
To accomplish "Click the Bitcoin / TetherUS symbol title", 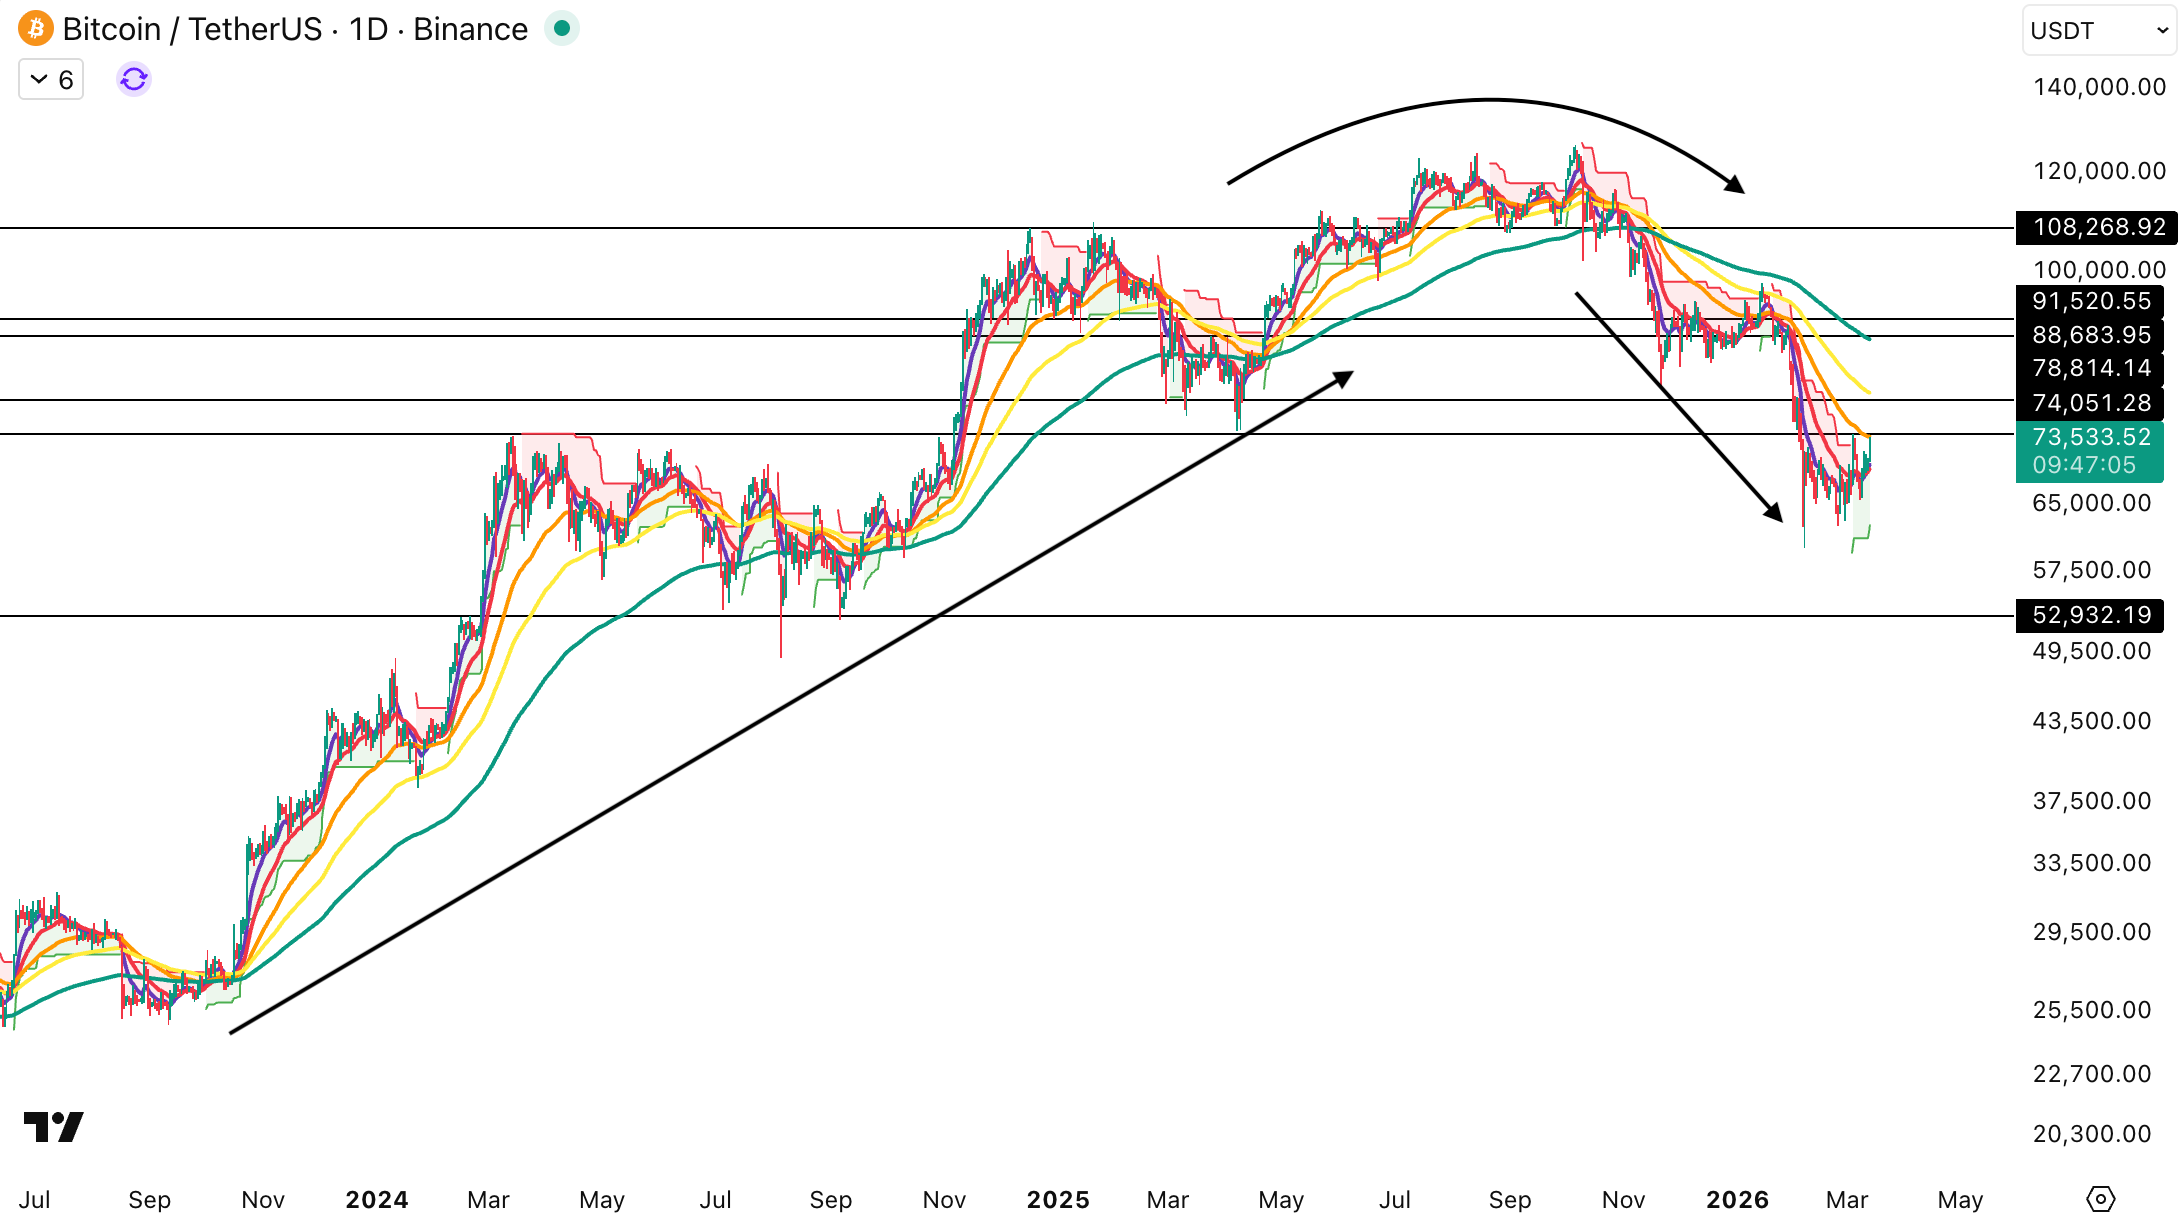I will (295, 29).
